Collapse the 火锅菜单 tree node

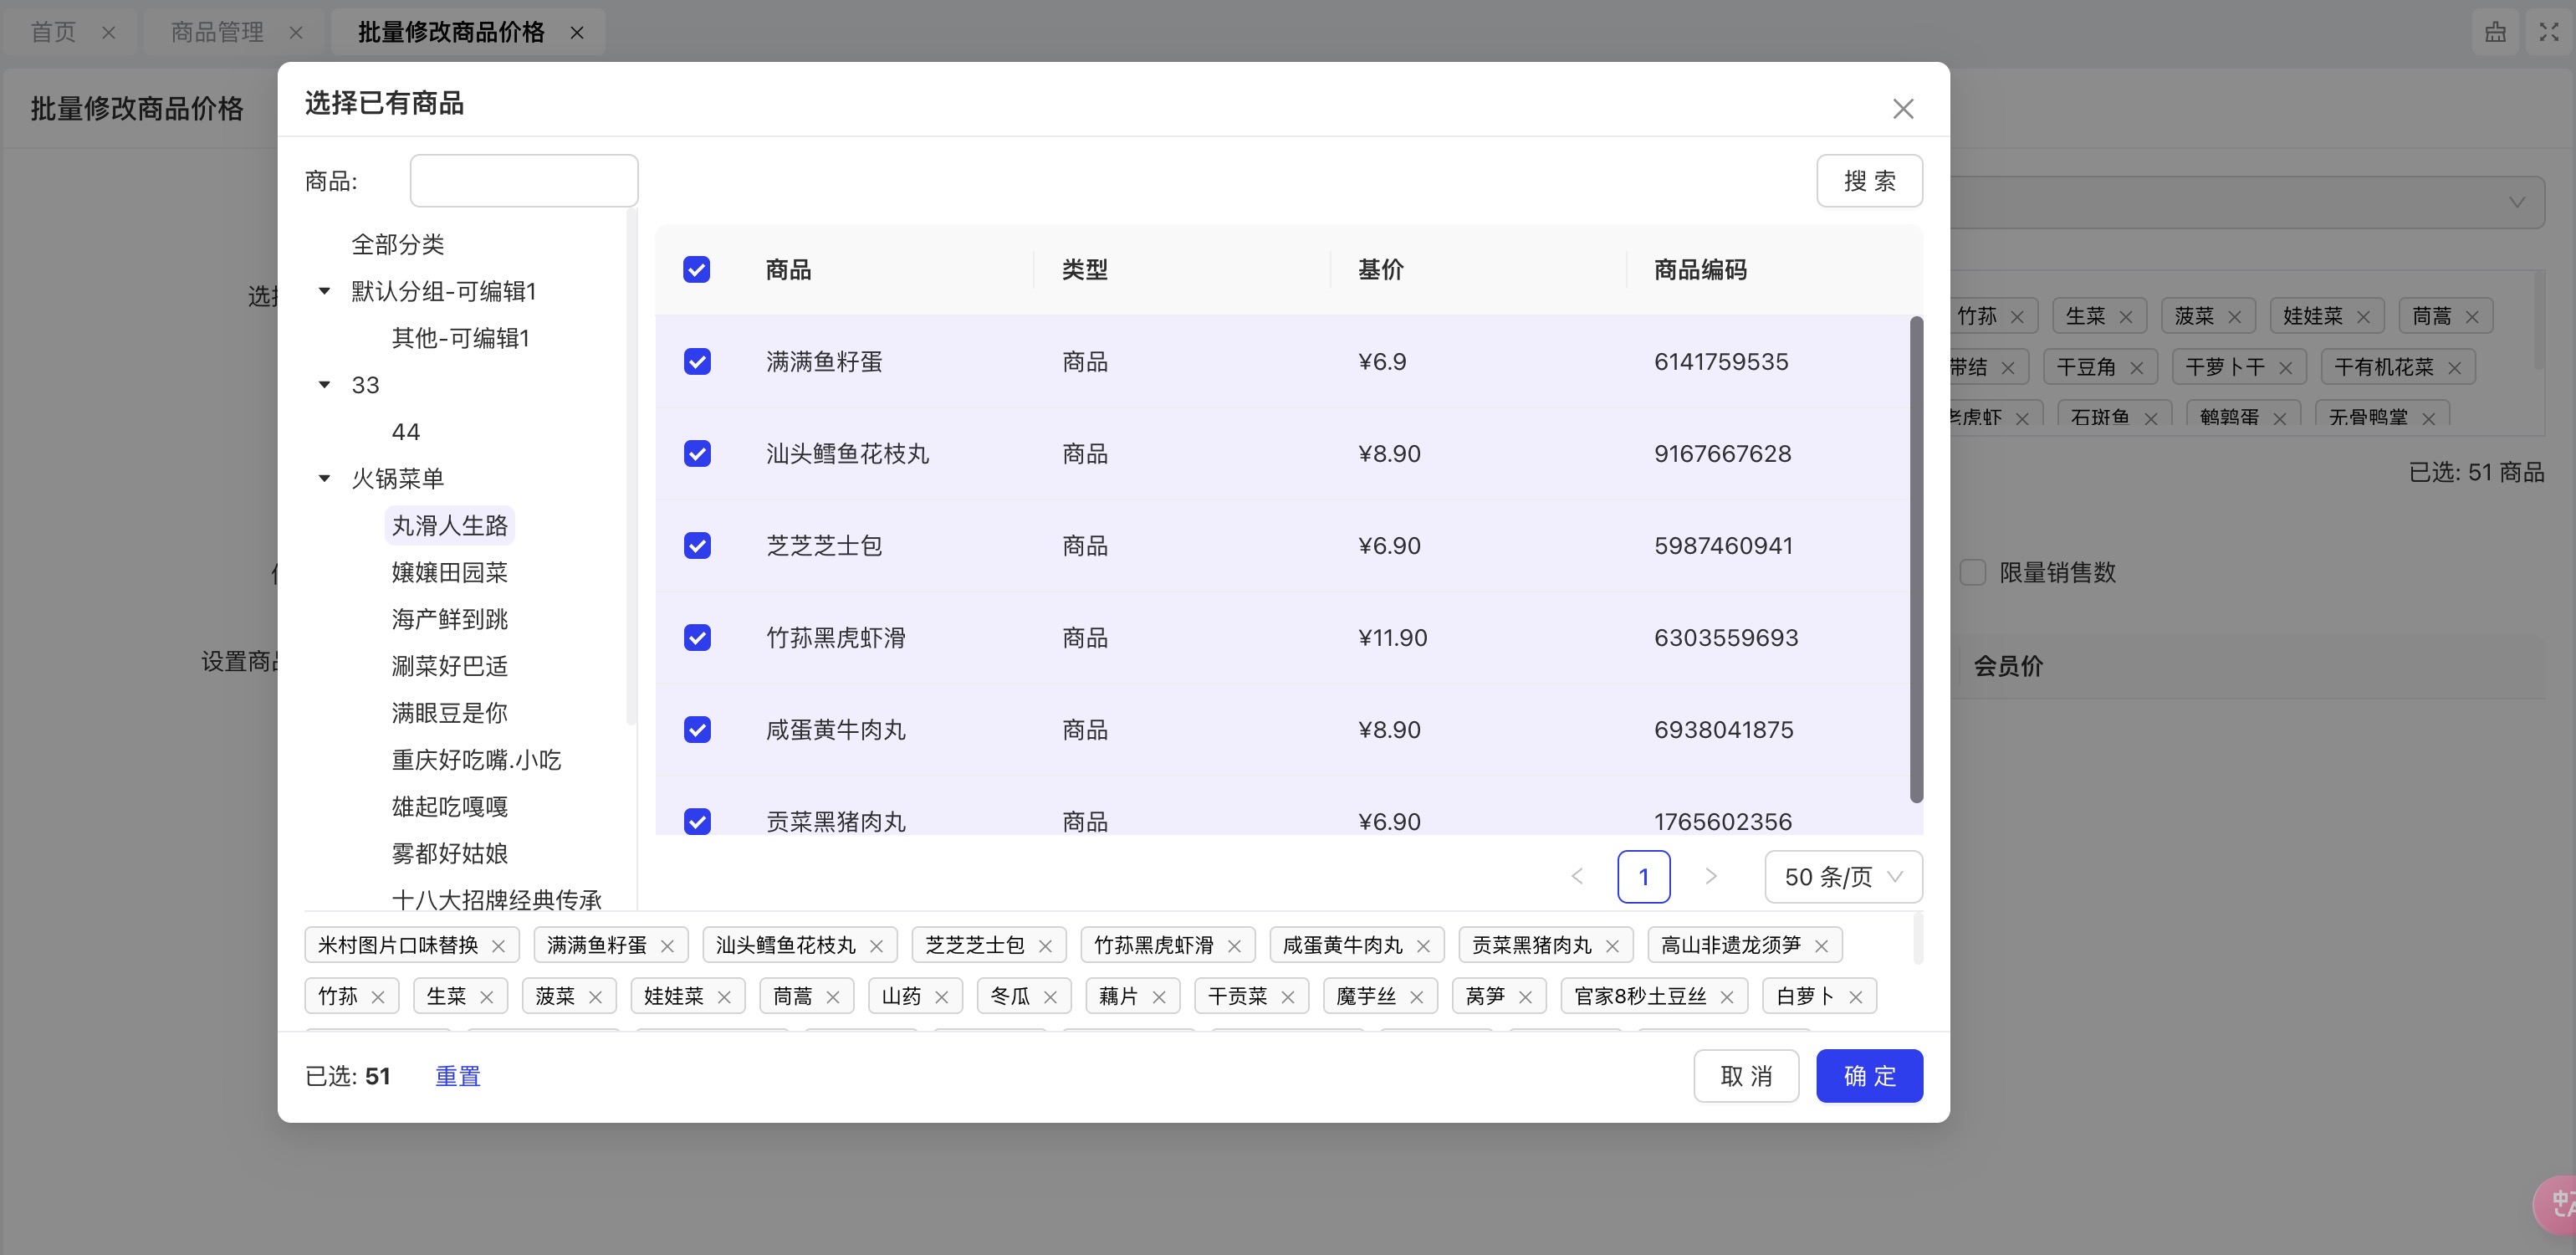324,479
